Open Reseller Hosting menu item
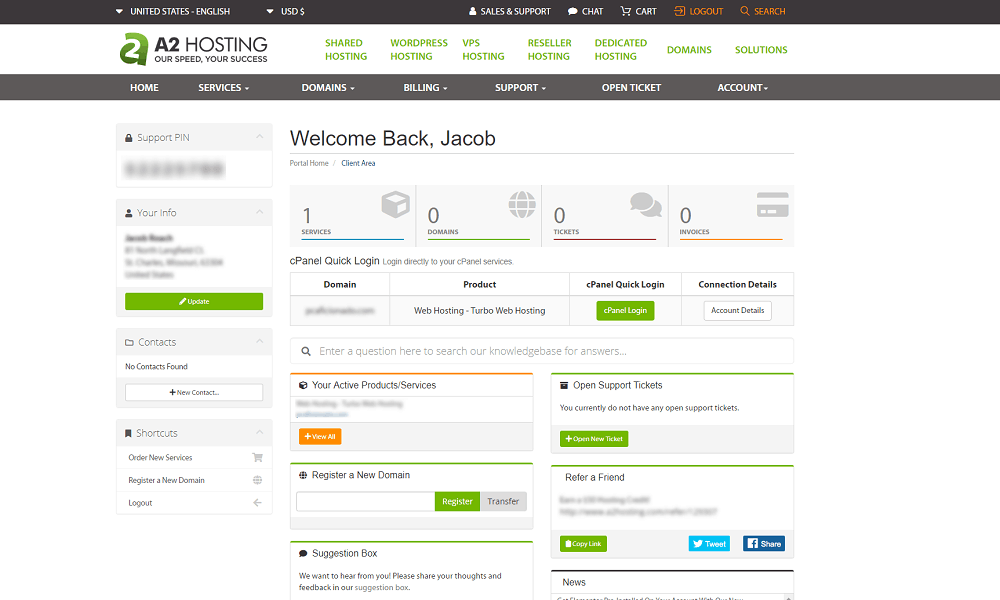Screen dimensions: 1000x600 [549, 50]
